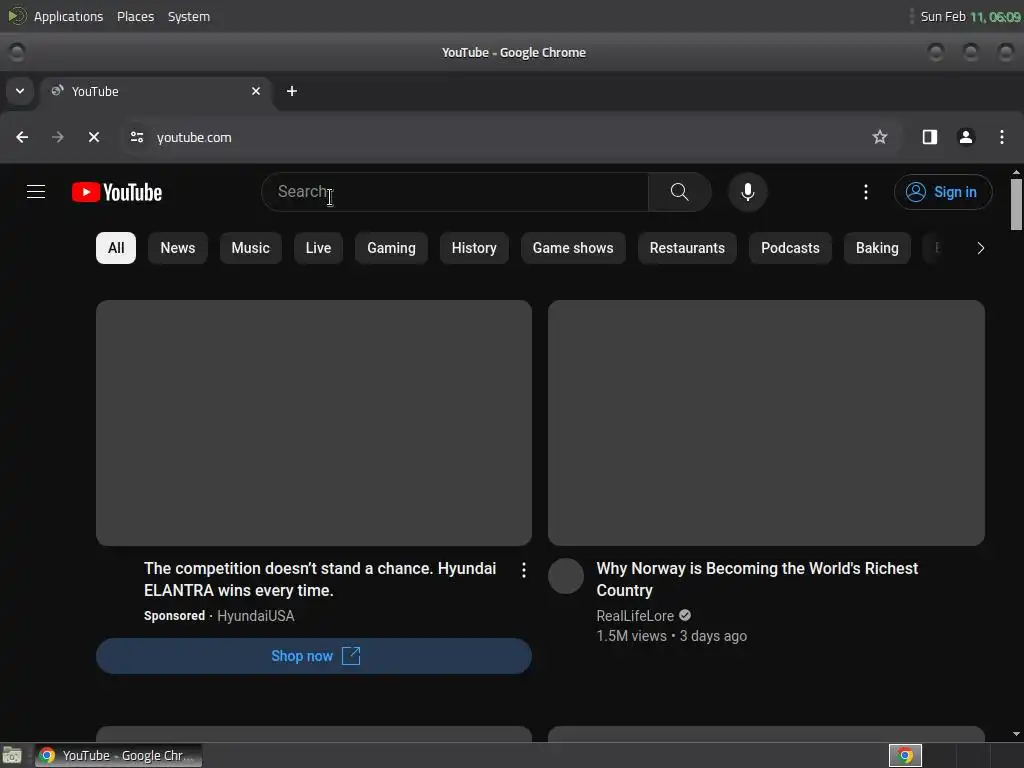
Task: Select the All filter chip
Action: point(116,248)
